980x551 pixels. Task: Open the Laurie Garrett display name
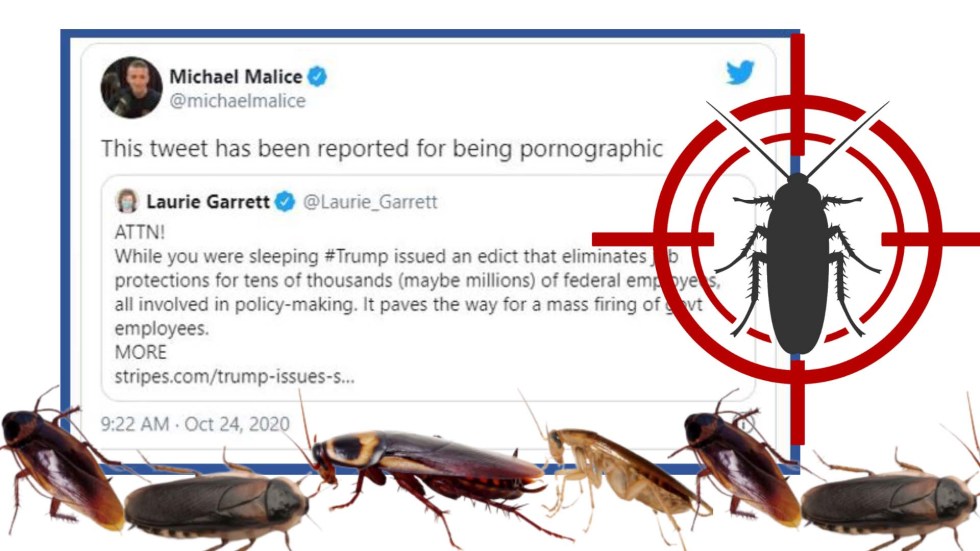coord(208,201)
